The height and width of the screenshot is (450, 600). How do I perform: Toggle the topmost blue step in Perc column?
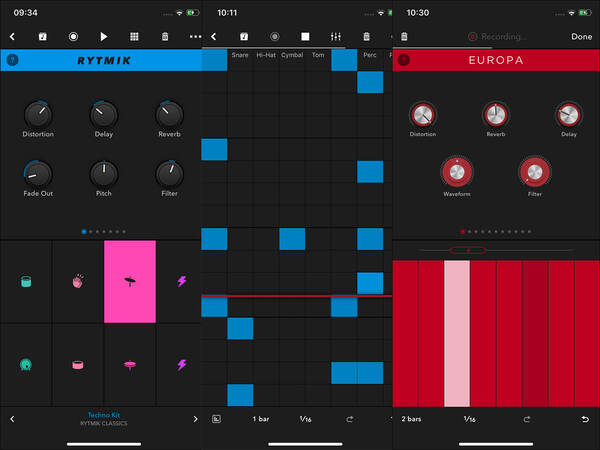pos(370,82)
